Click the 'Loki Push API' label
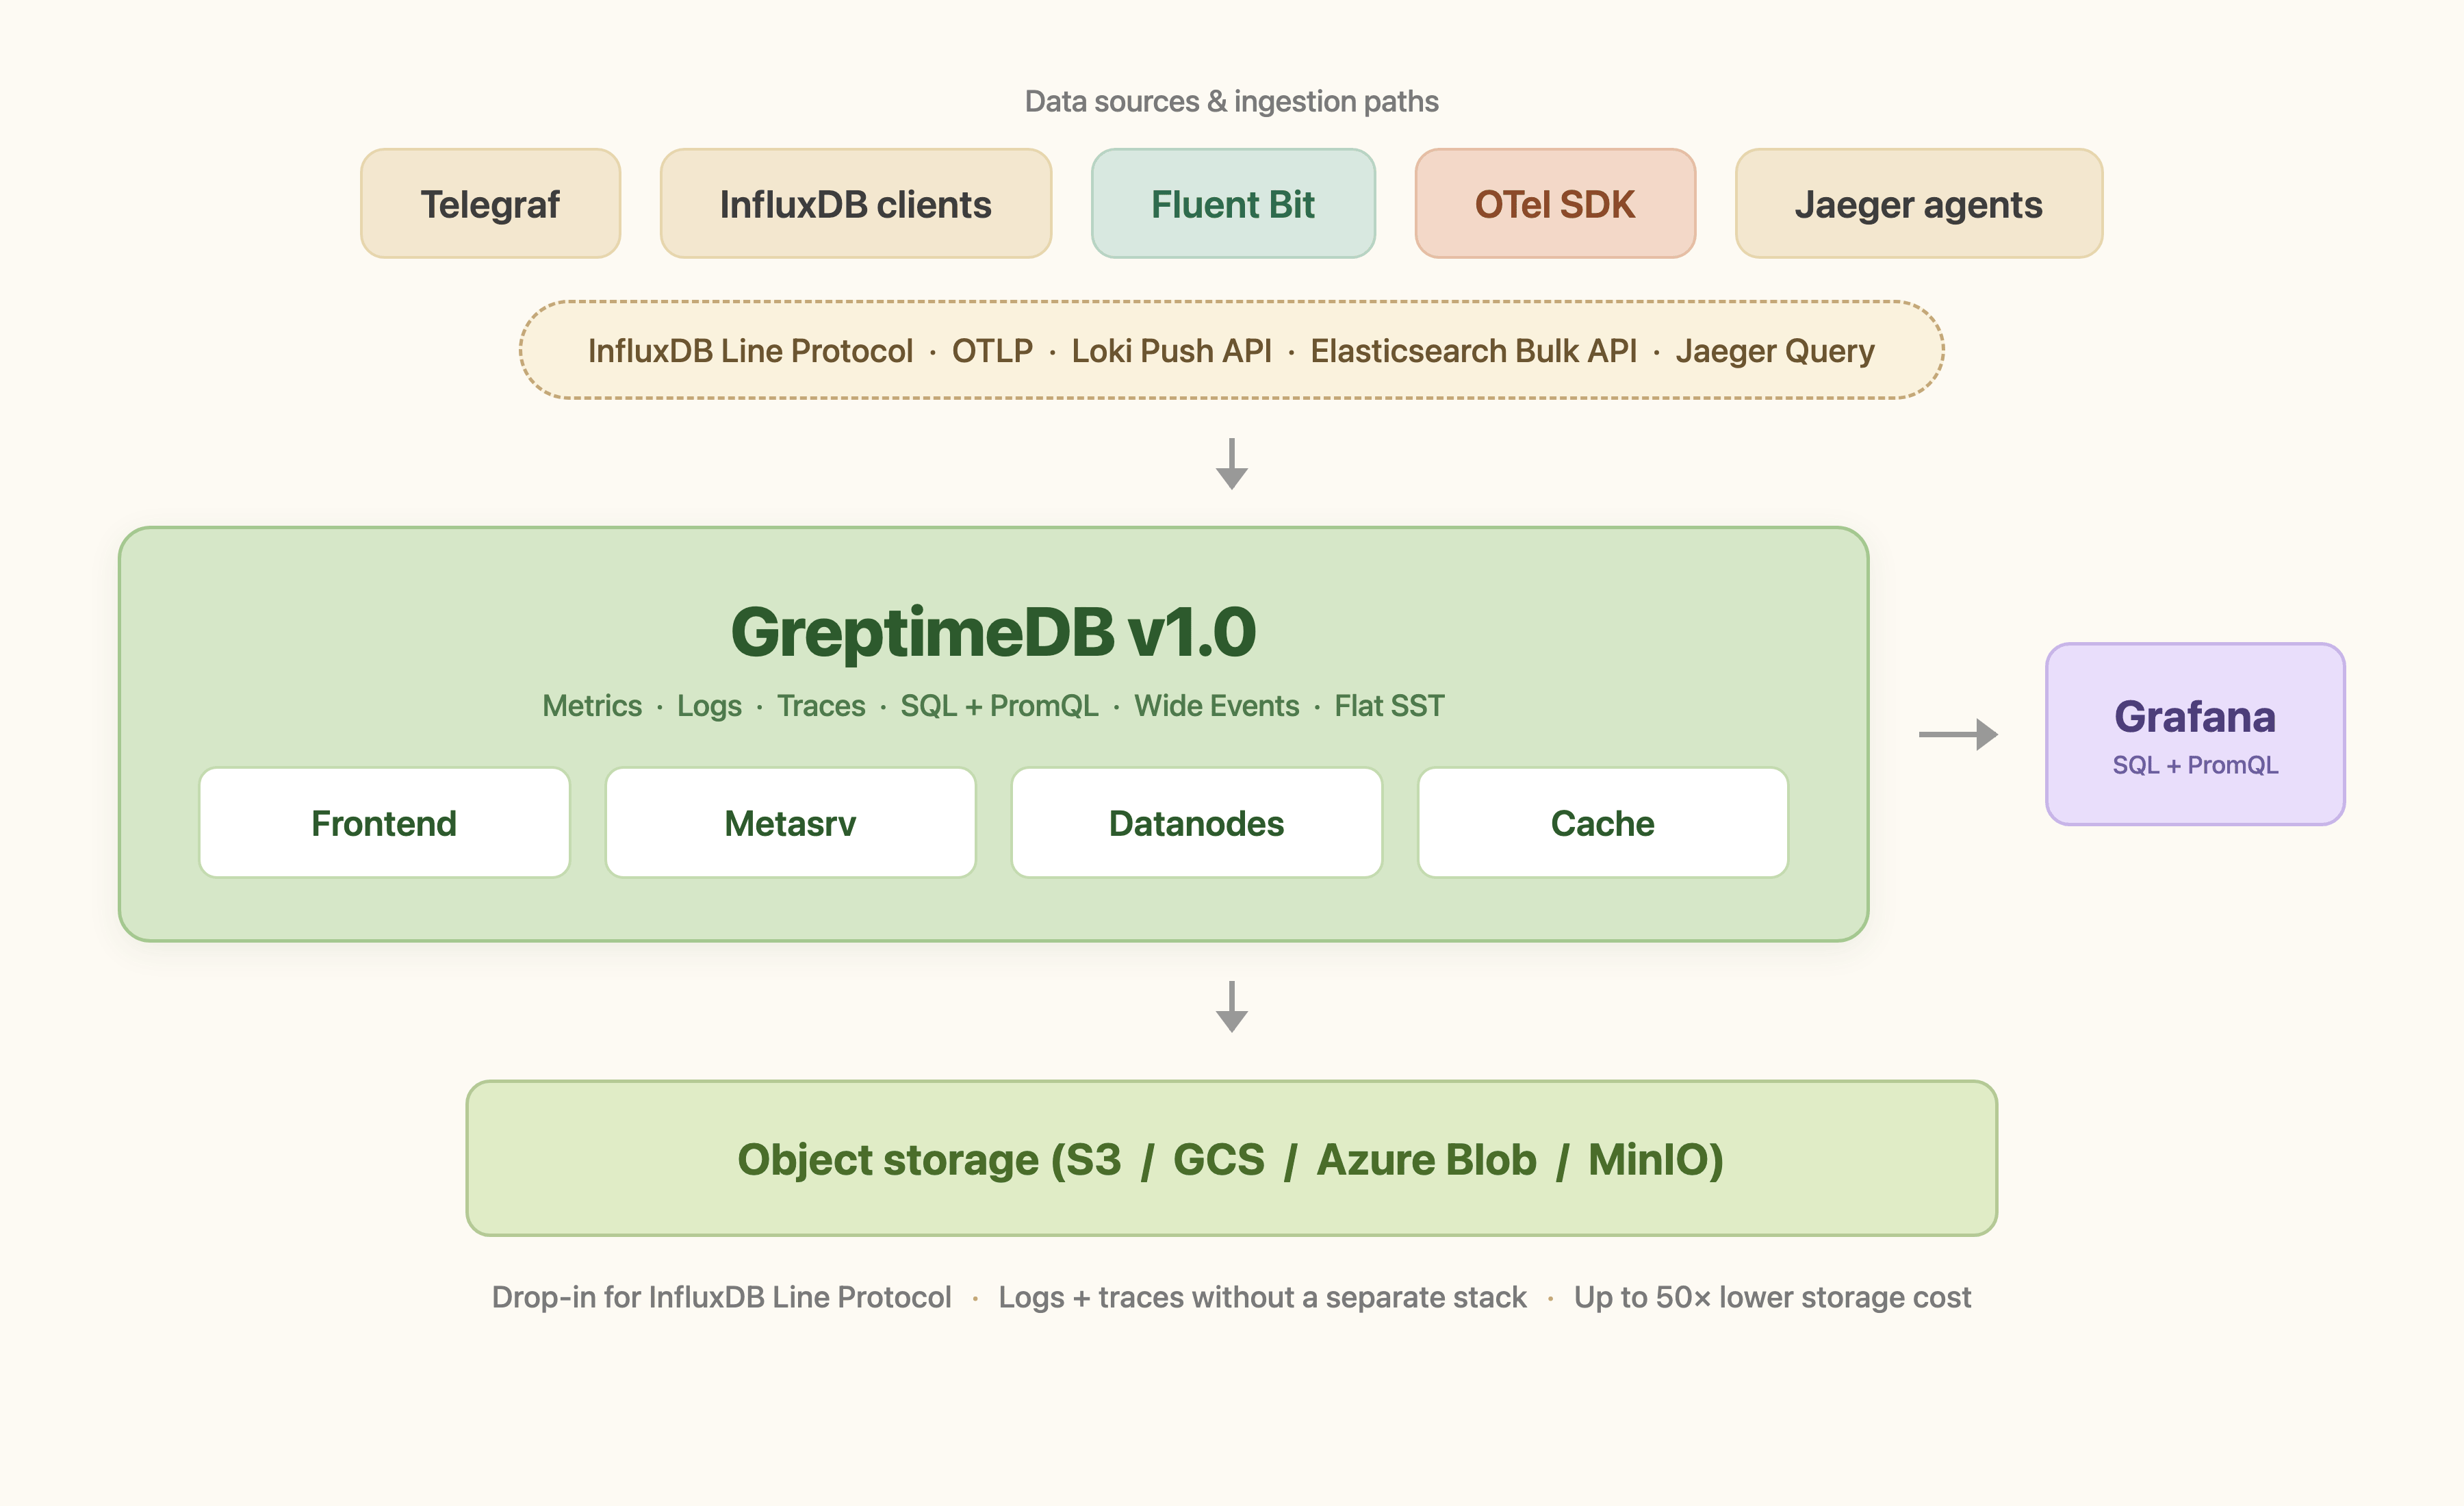 1171,351
